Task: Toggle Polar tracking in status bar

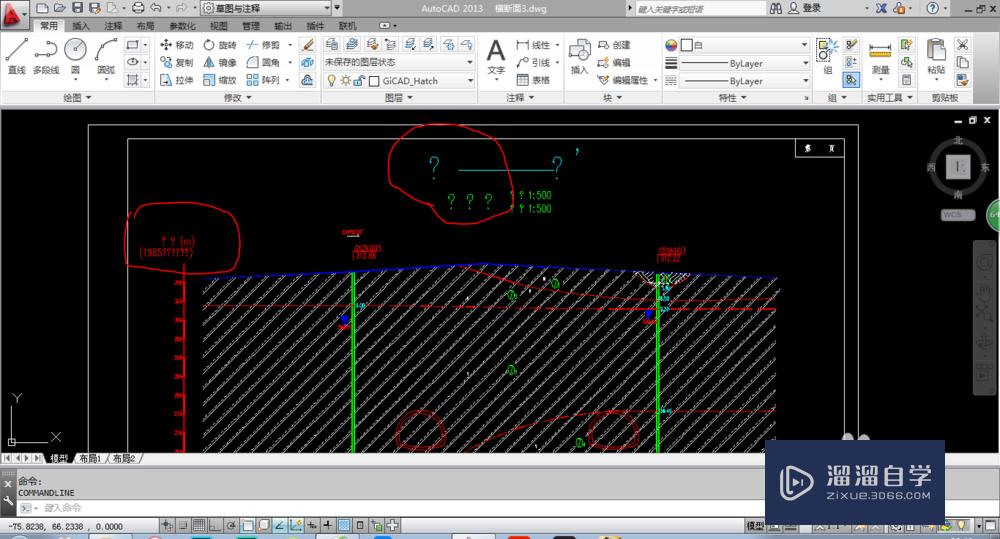Action: pos(230,526)
